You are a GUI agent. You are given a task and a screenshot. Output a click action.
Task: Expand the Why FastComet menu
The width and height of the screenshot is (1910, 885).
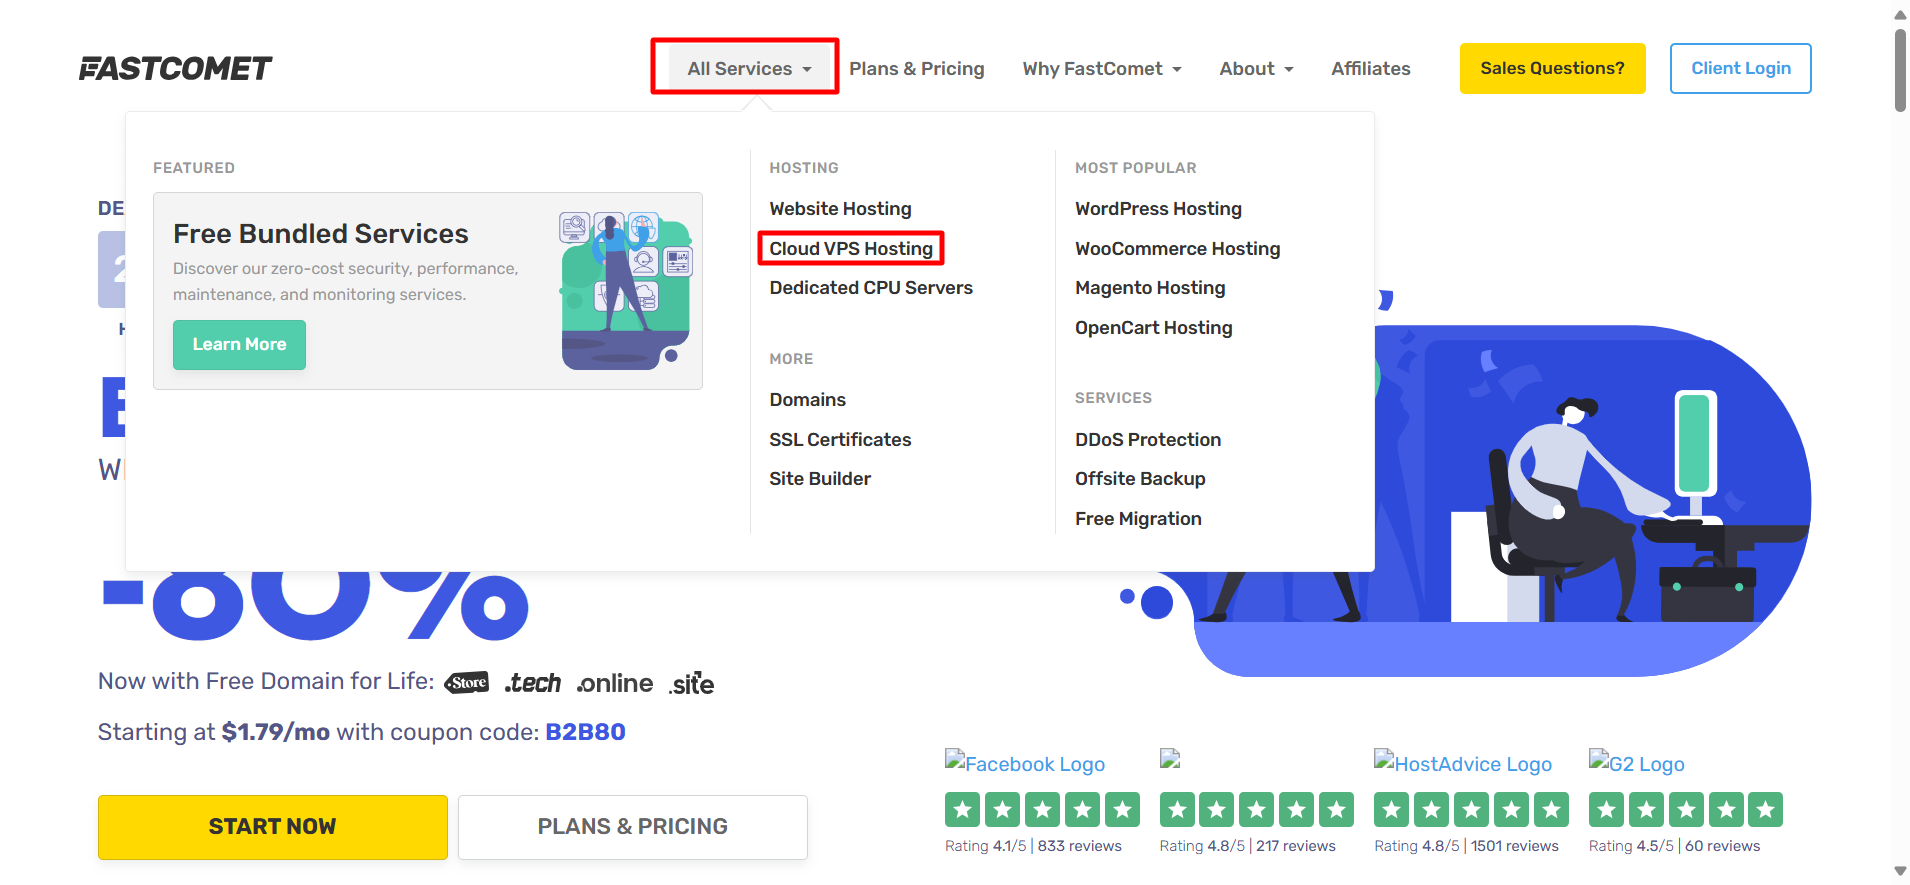click(x=1102, y=68)
